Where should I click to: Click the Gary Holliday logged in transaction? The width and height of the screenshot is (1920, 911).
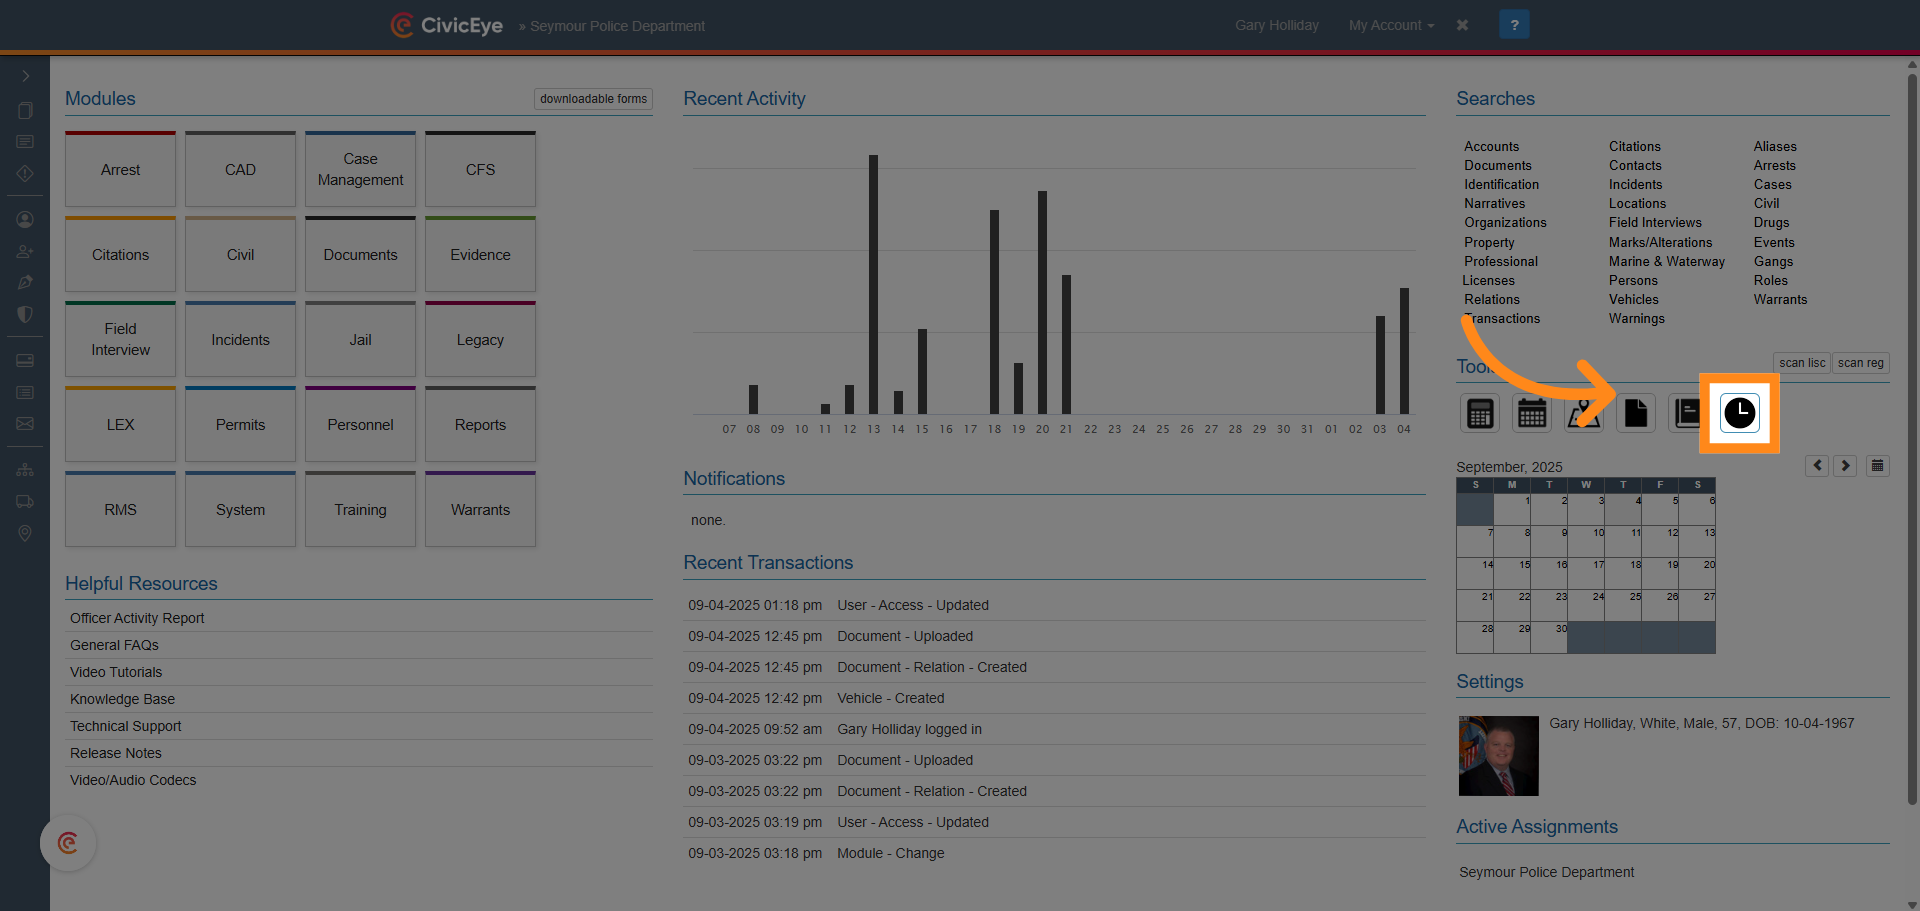point(909,729)
